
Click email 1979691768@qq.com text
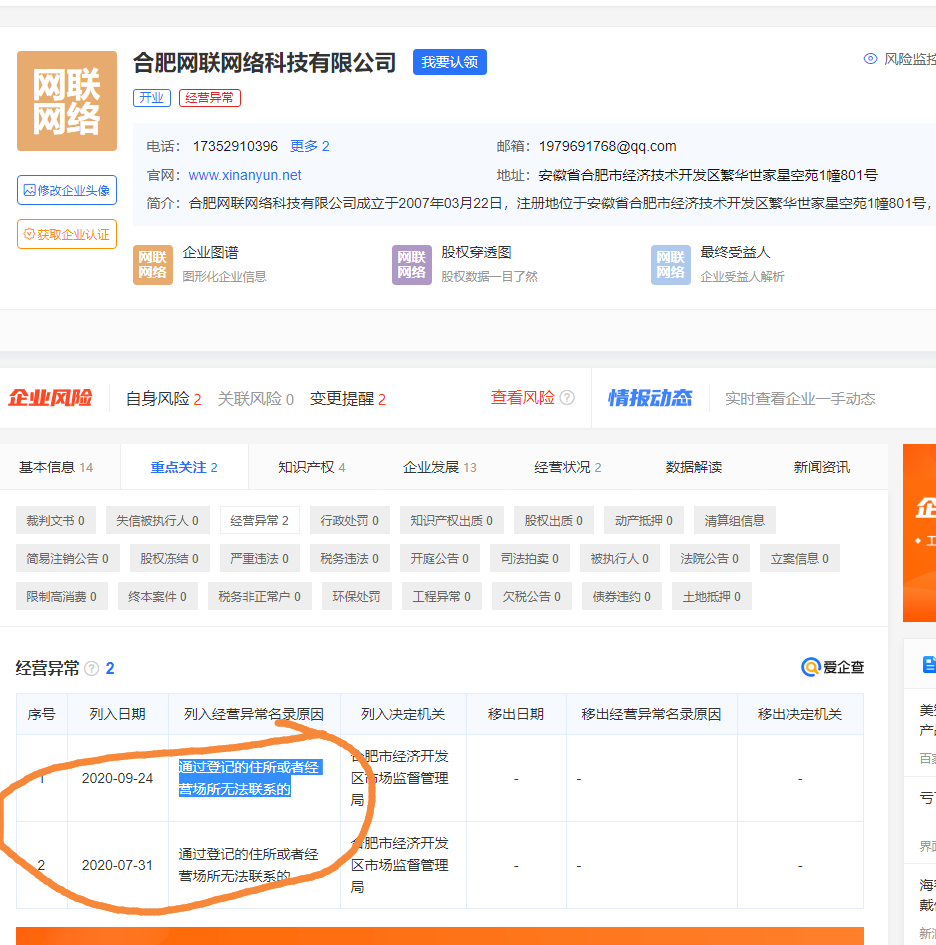coord(608,146)
